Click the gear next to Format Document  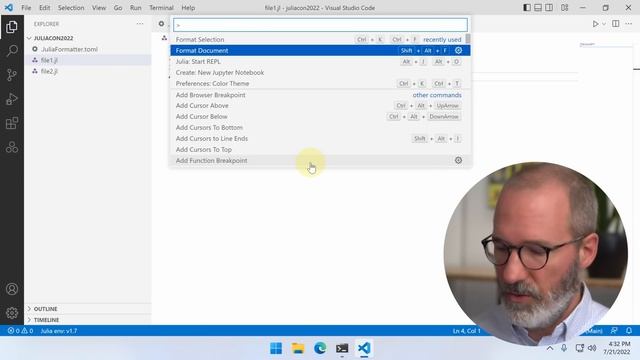click(458, 51)
